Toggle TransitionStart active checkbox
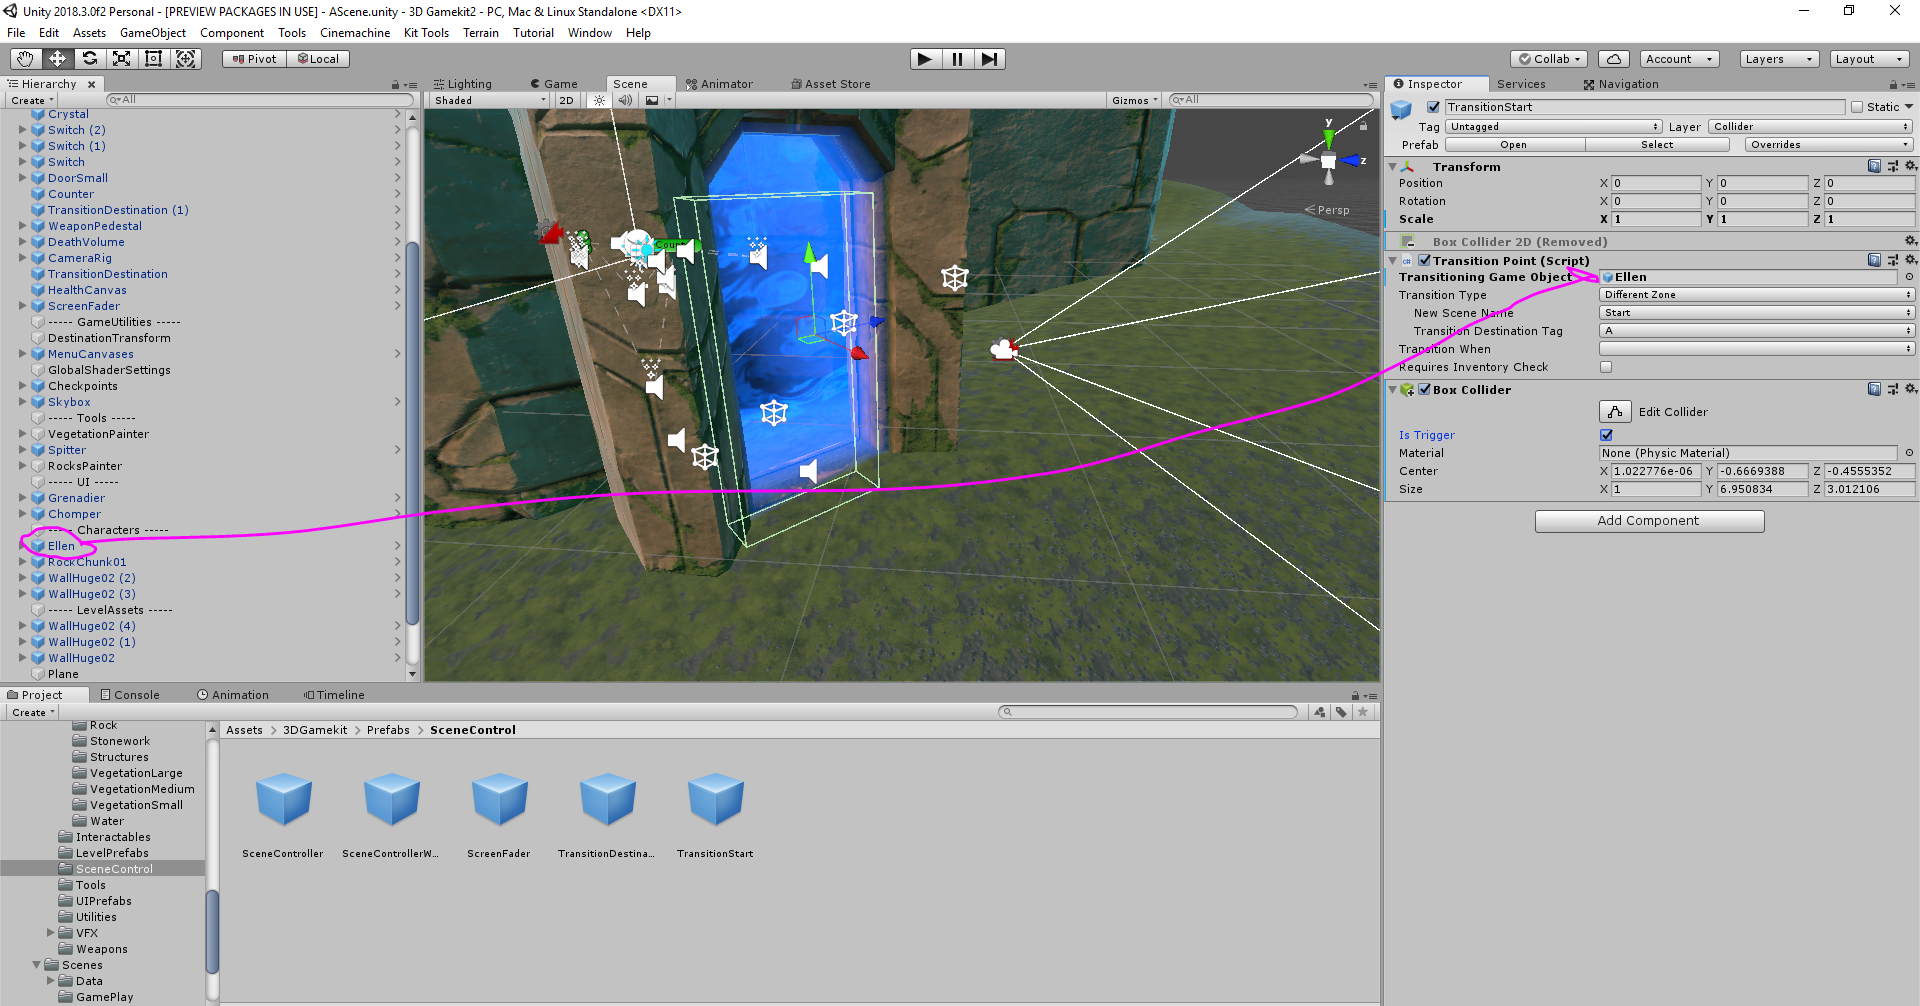The height and width of the screenshot is (1006, 1920). coord(1433,107)
